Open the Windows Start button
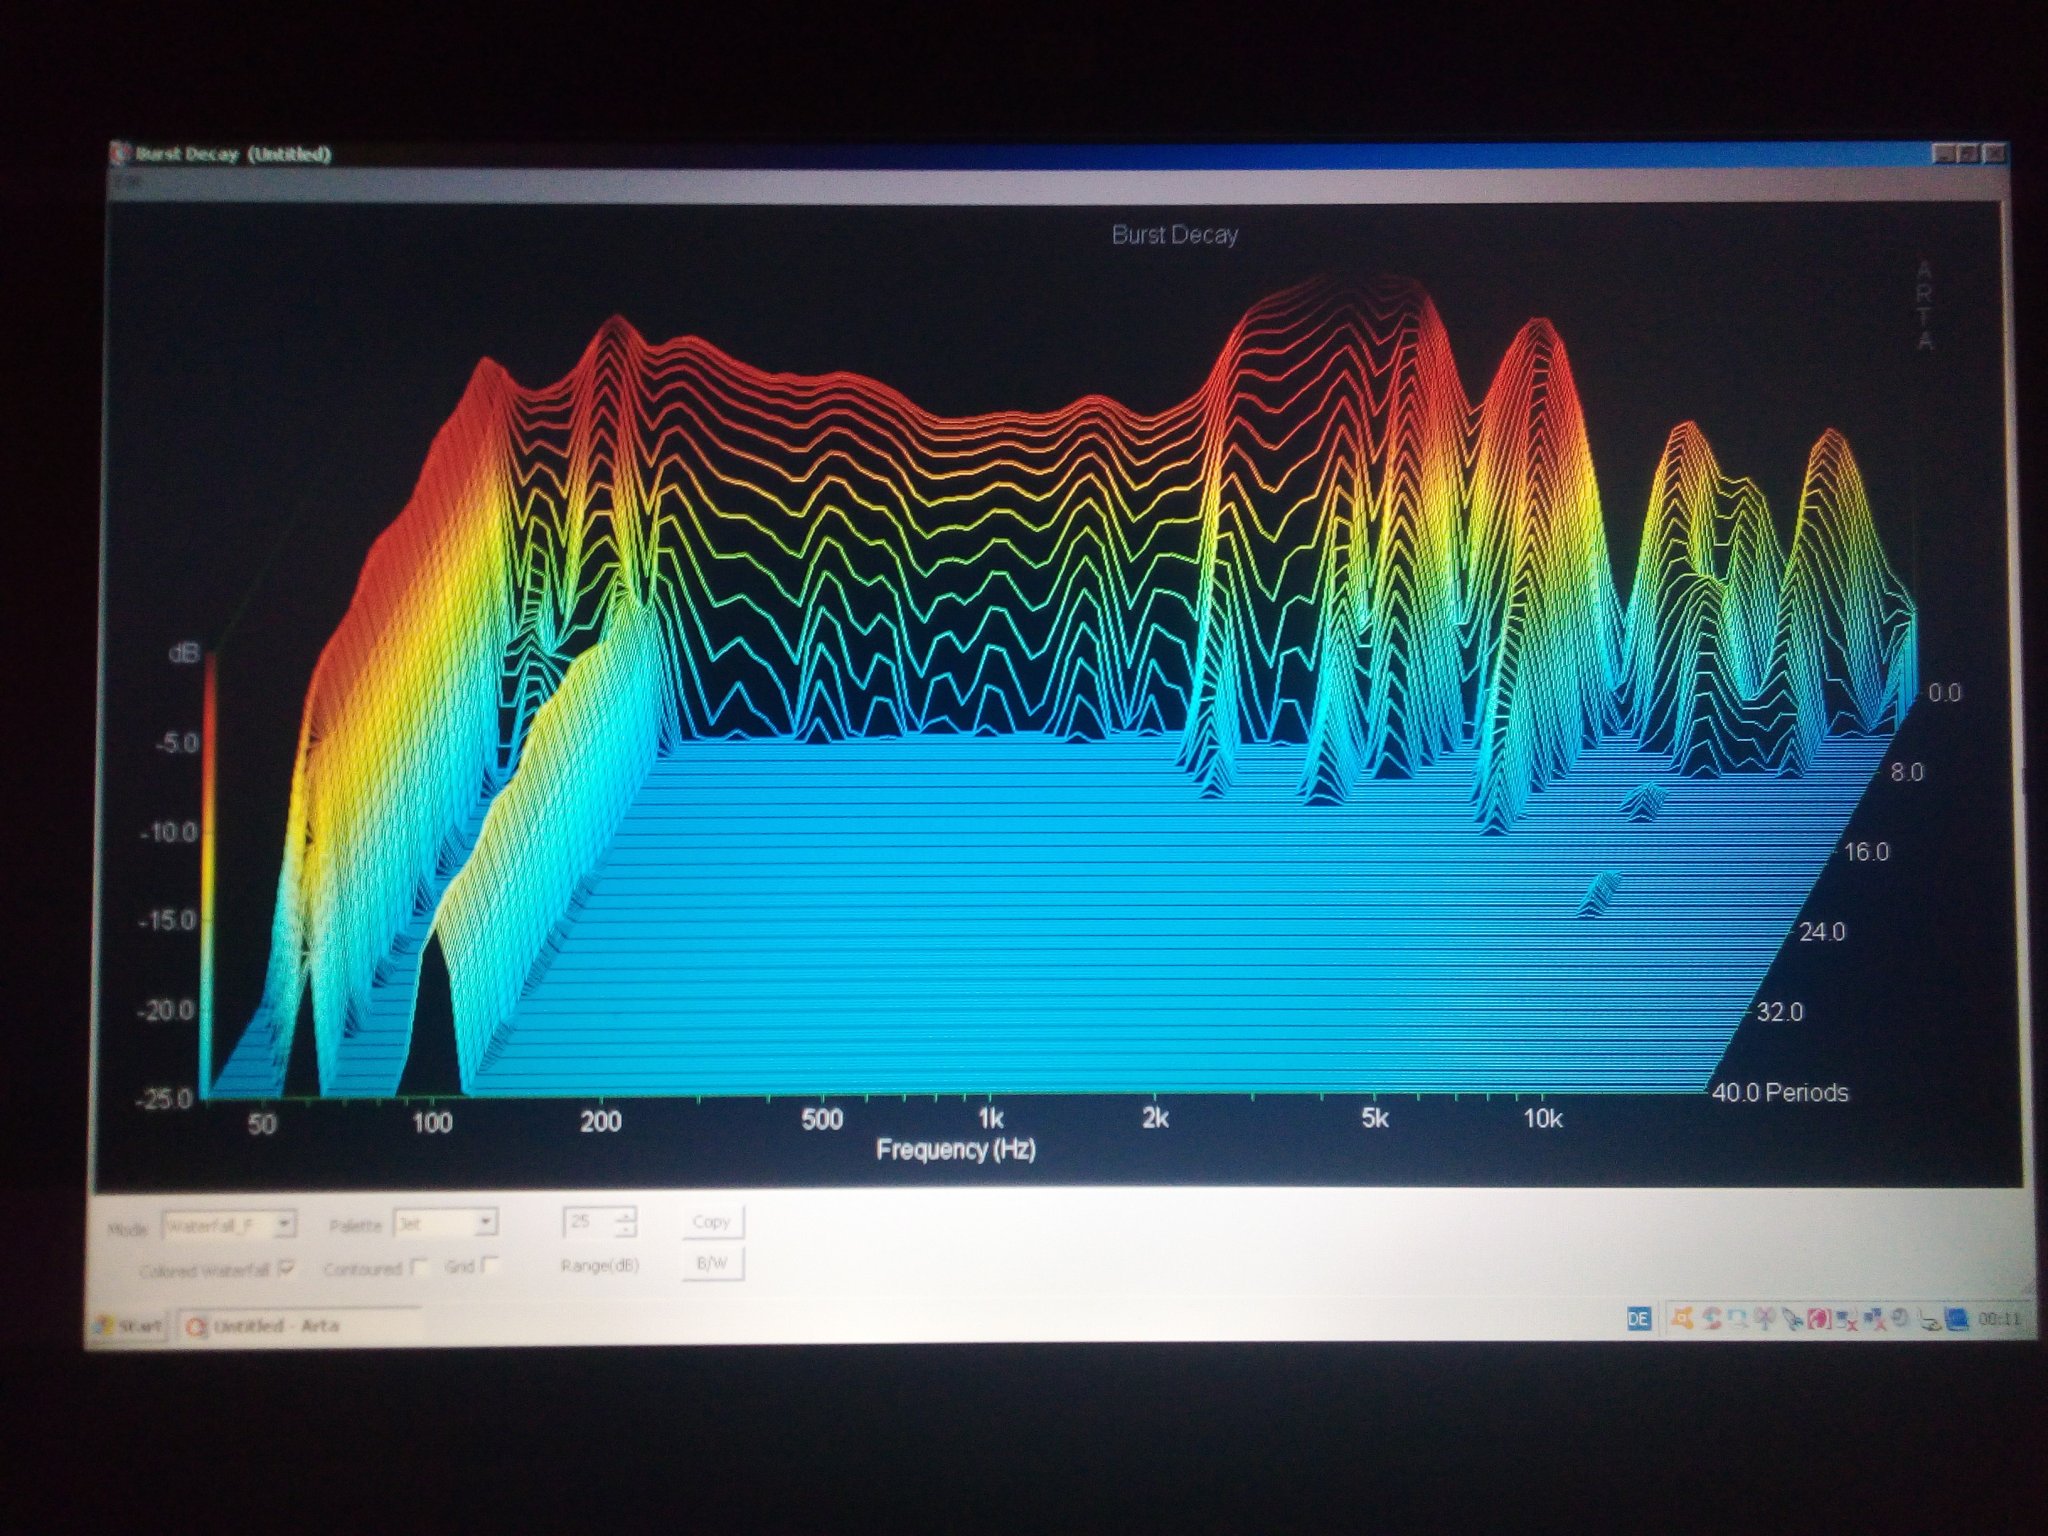 click(x=129, y=1326)
